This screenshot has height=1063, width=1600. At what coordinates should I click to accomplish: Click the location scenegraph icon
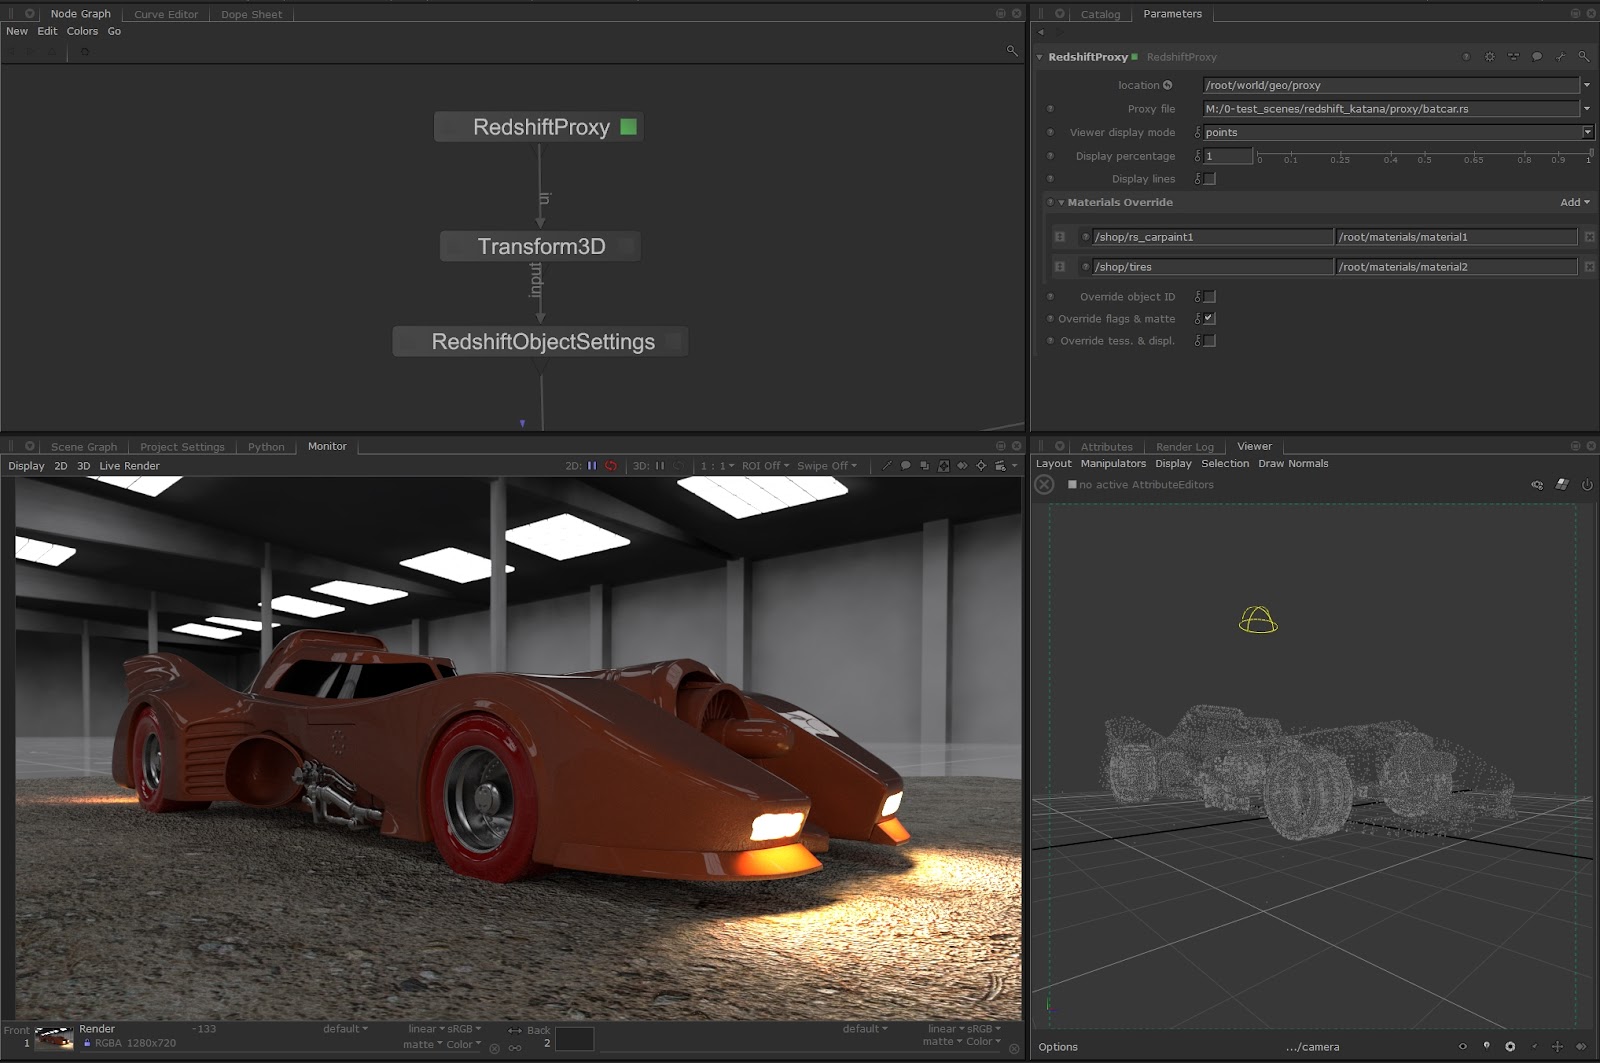tap(1167, 85)
